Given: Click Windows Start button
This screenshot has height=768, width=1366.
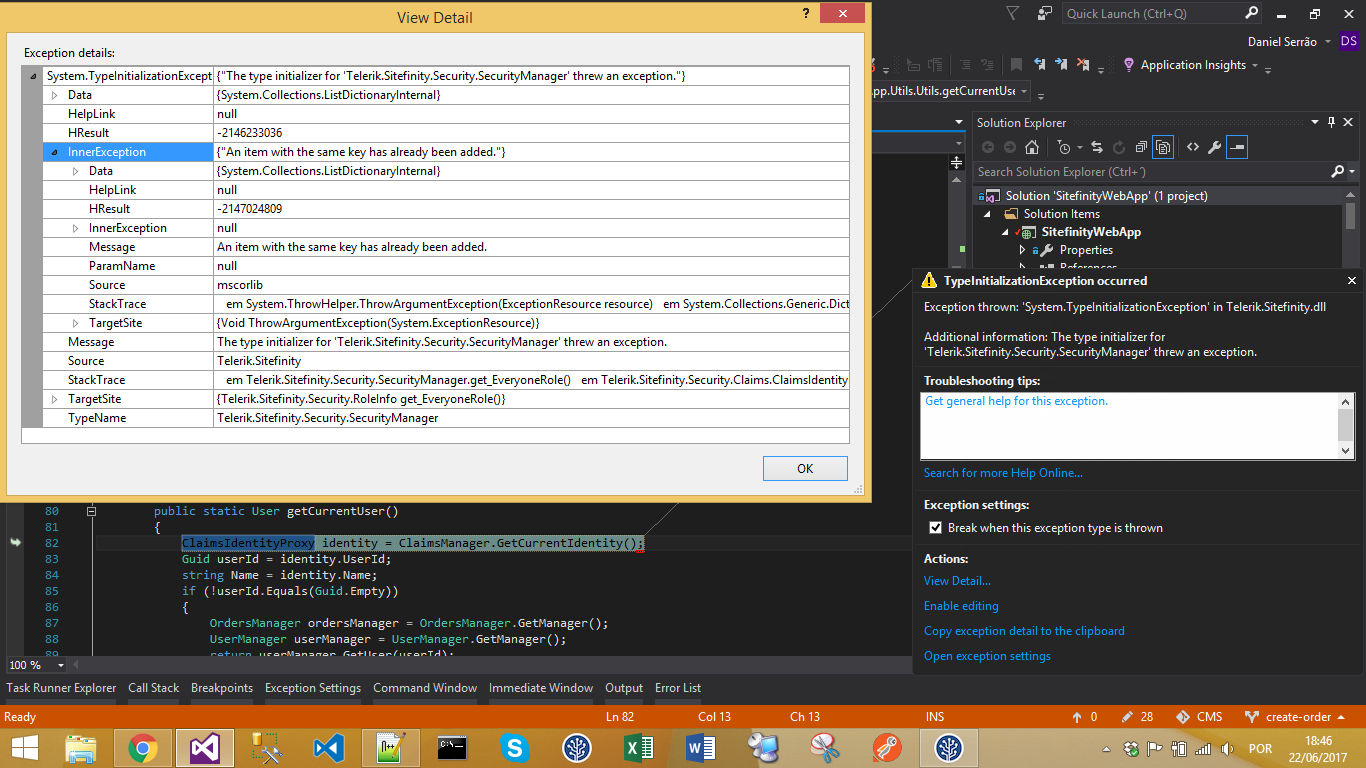Looking at the screenshot, I should (x=24, y=748).
